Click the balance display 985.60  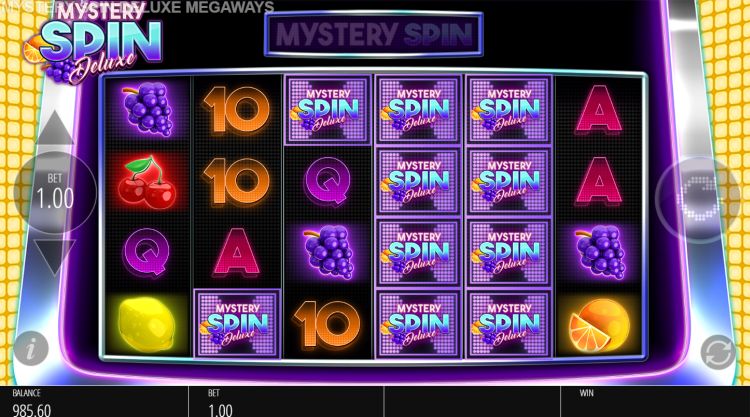[x=32, y=410]
